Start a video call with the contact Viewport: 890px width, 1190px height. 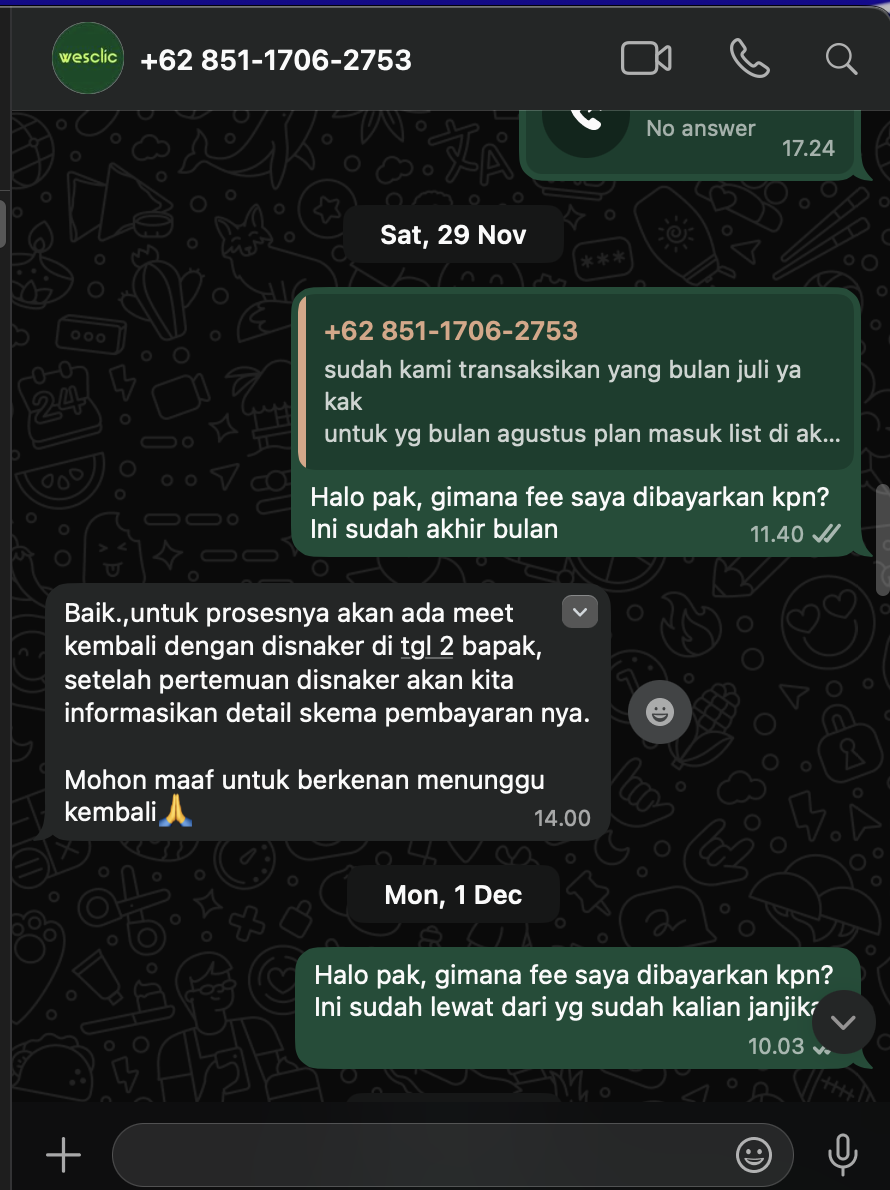[x=646, y=58]
